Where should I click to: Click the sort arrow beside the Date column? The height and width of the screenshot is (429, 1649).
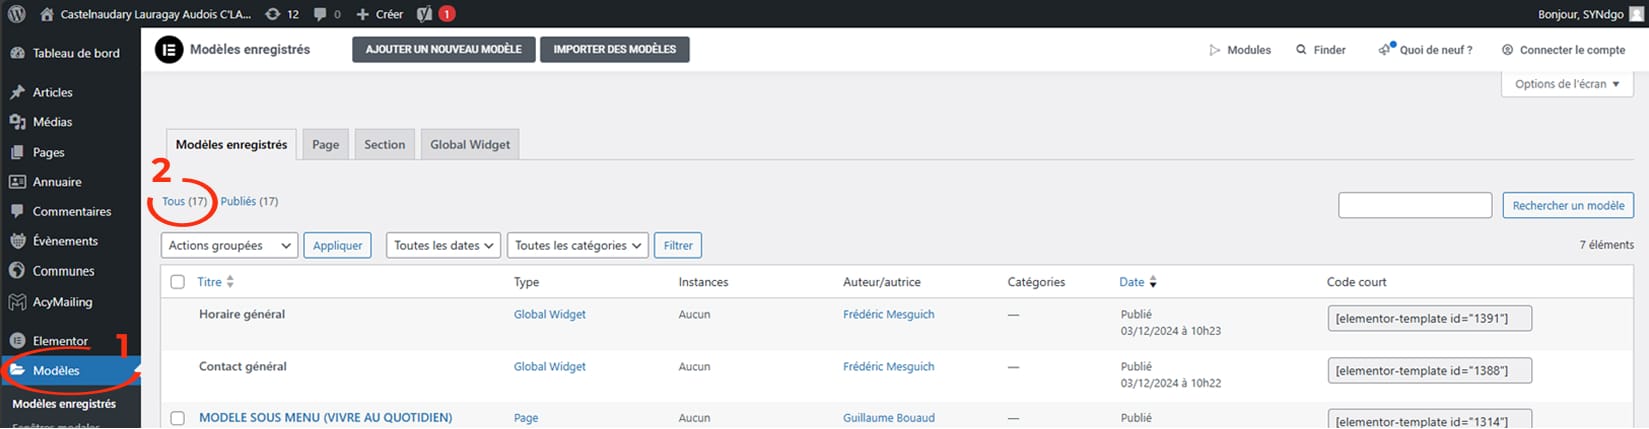[1153, 282]
